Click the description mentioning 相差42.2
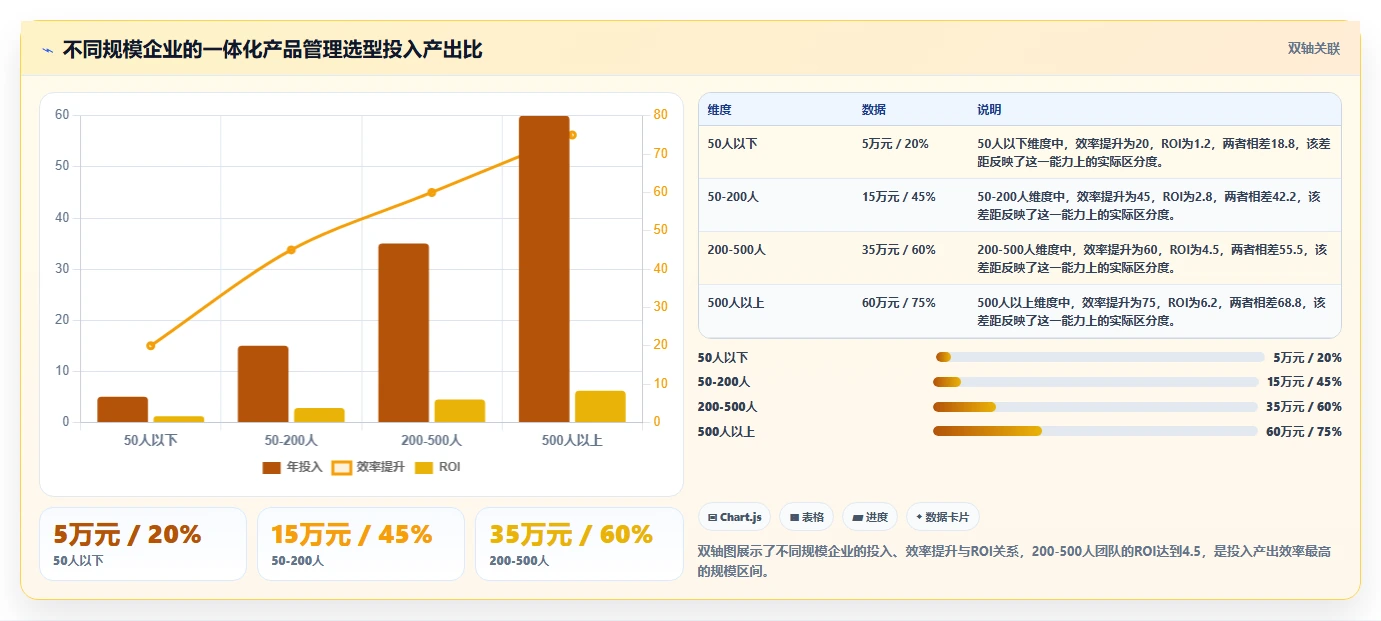This screenshot has height=621, width=1381. (x=1149, y=205)
